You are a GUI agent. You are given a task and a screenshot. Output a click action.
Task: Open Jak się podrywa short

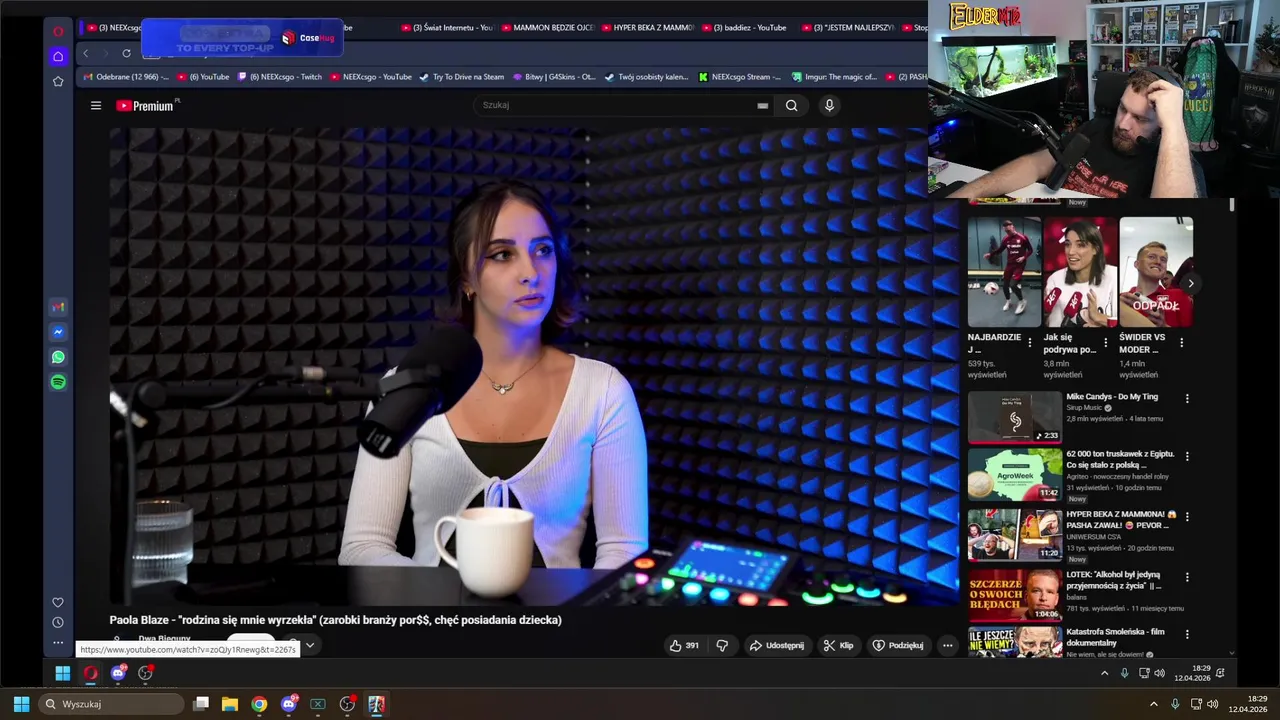[x=1080, y=272]
